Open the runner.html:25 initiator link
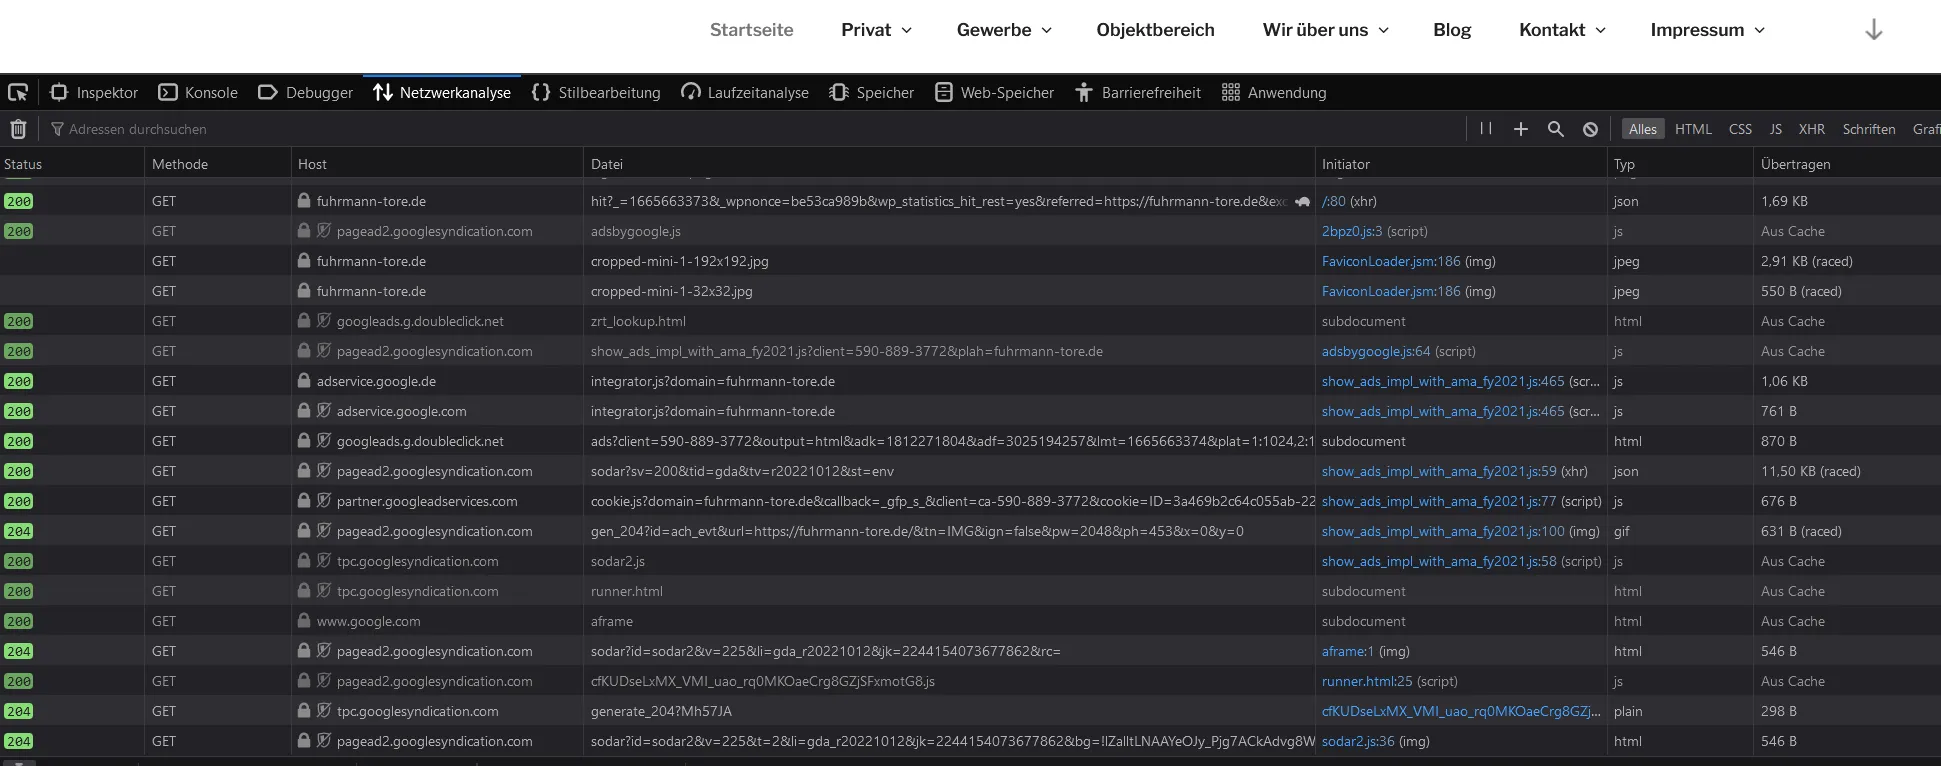 (x=1367, y=681)
